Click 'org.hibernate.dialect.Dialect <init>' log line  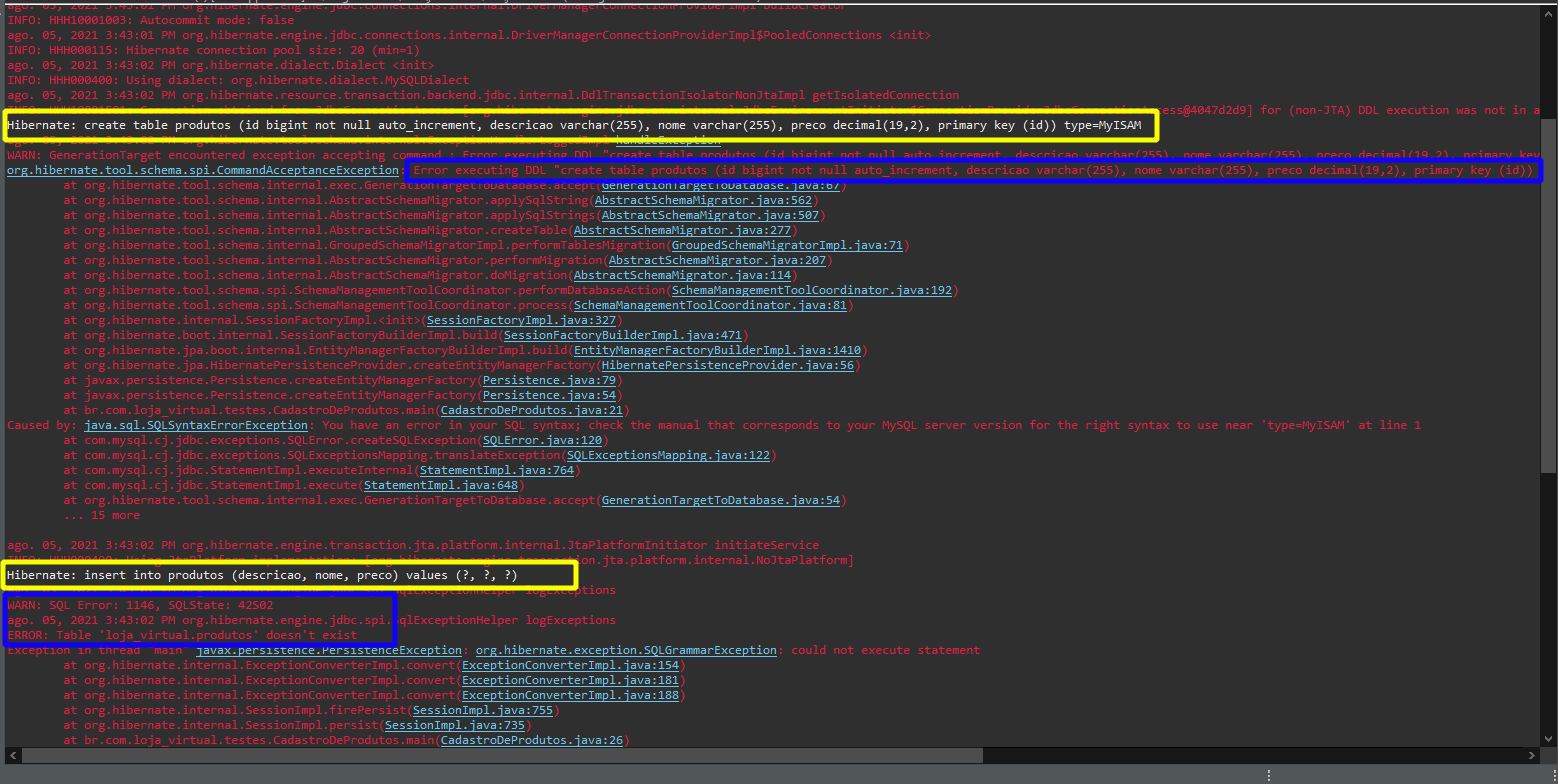pos(220,66)
